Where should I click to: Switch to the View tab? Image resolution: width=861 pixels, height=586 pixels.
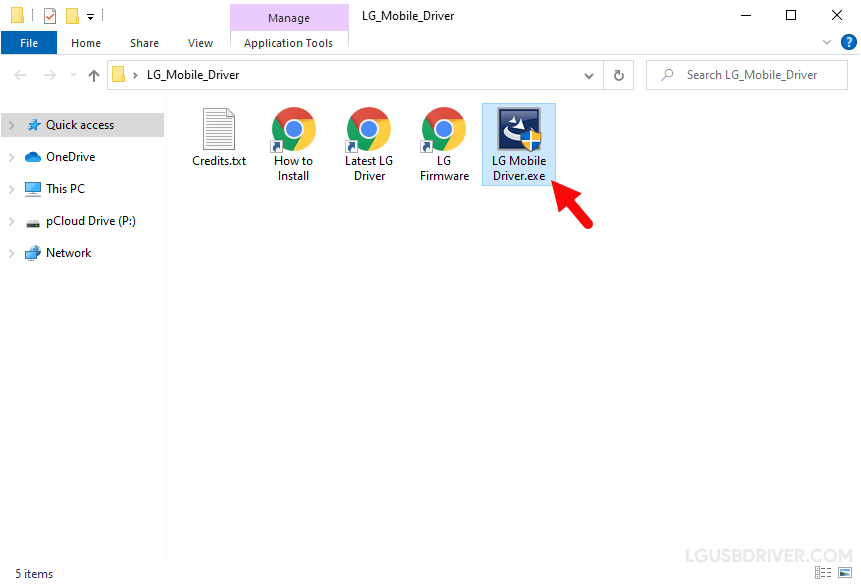point(200,42)
